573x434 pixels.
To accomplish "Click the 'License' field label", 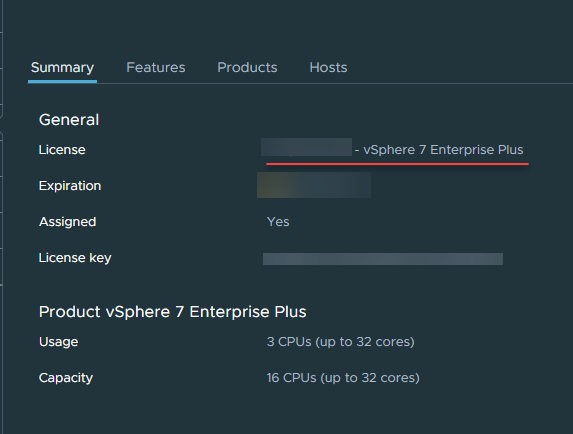I will [62, 150].
